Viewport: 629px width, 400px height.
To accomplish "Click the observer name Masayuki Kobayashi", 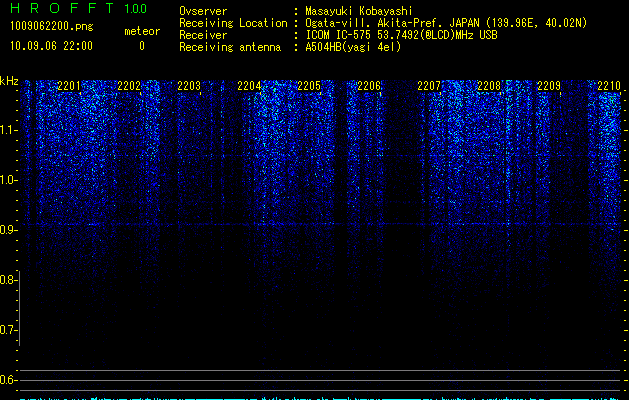I will (359, 11).
